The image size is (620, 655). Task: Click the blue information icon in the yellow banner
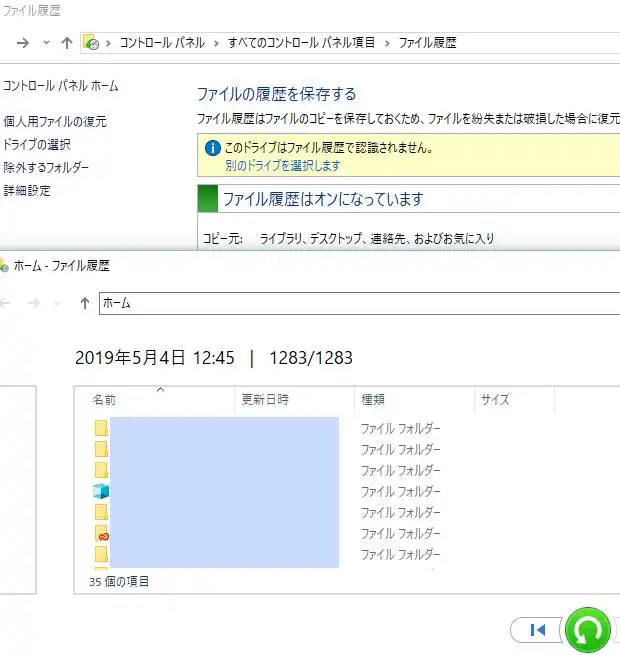coord(212,148)
